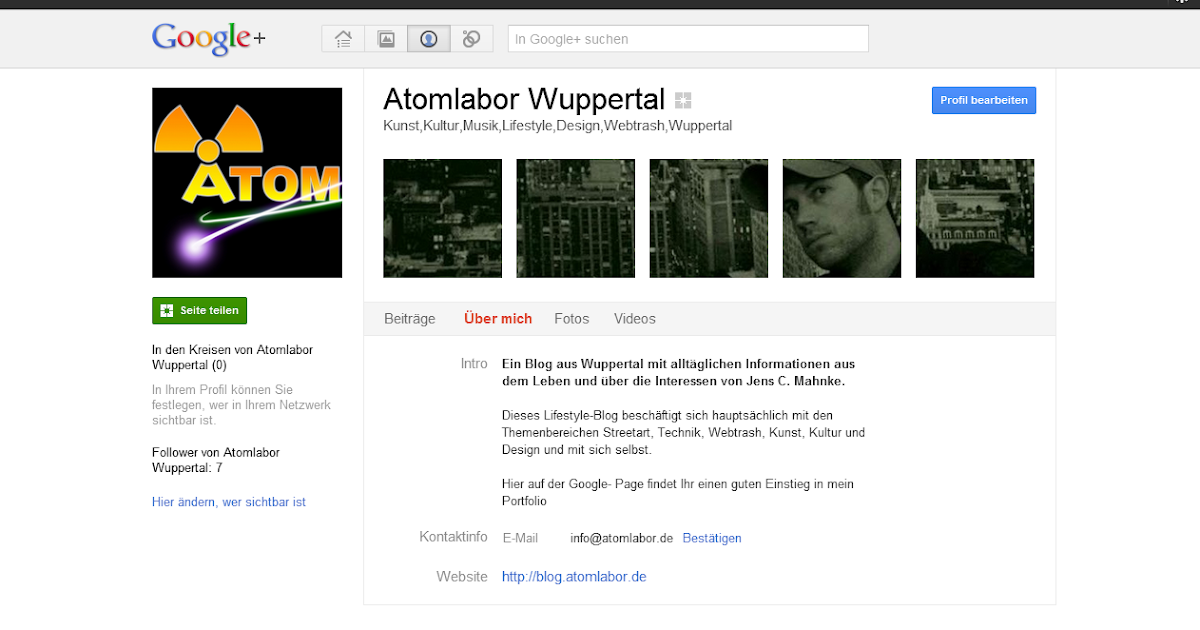Screen dimensions: 1200x630
Task: Click the 'Bestätigen' email link
Action: point(712,538)
